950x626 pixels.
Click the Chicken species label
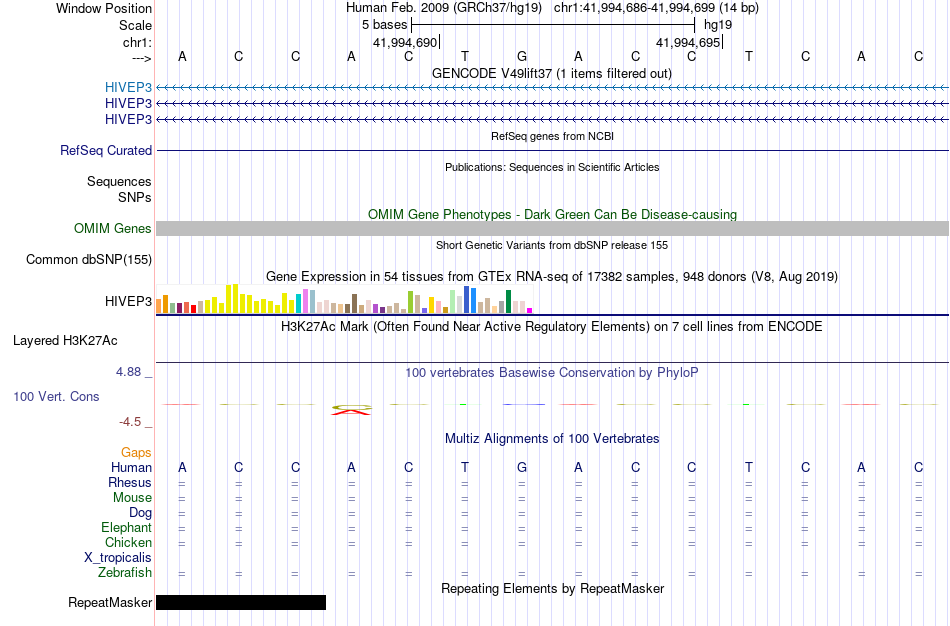[128, 542]
